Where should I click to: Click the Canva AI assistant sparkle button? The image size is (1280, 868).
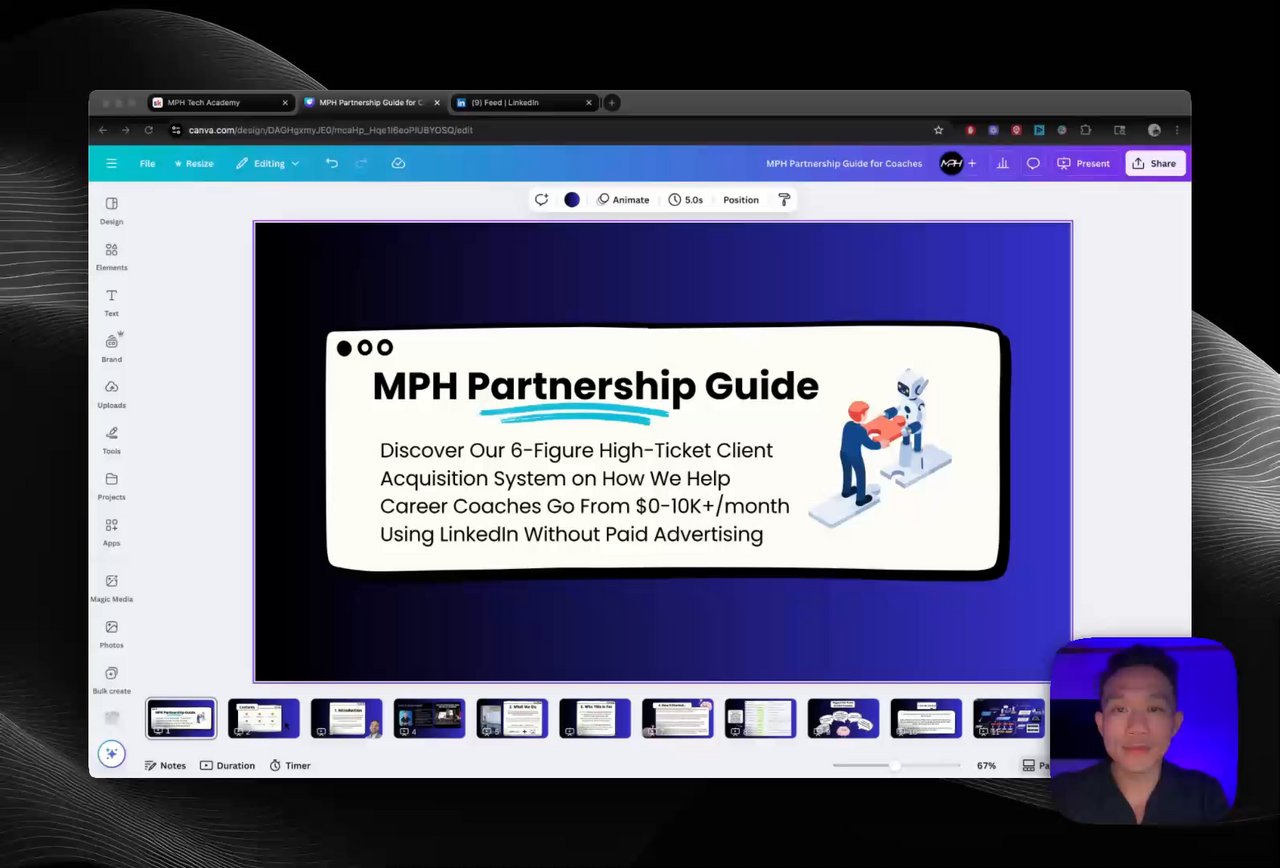click(111, 754)
